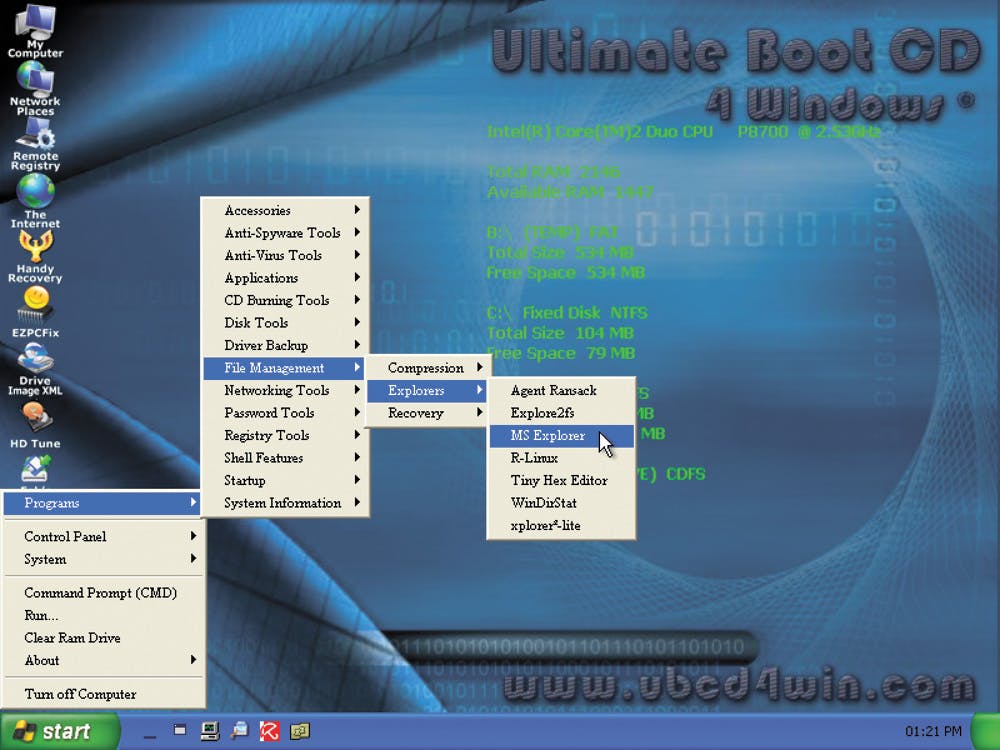The width and height of the screenshot is (1000, 750).
Task: Open the Startup submenu
Action: click(x=284, y=481)
